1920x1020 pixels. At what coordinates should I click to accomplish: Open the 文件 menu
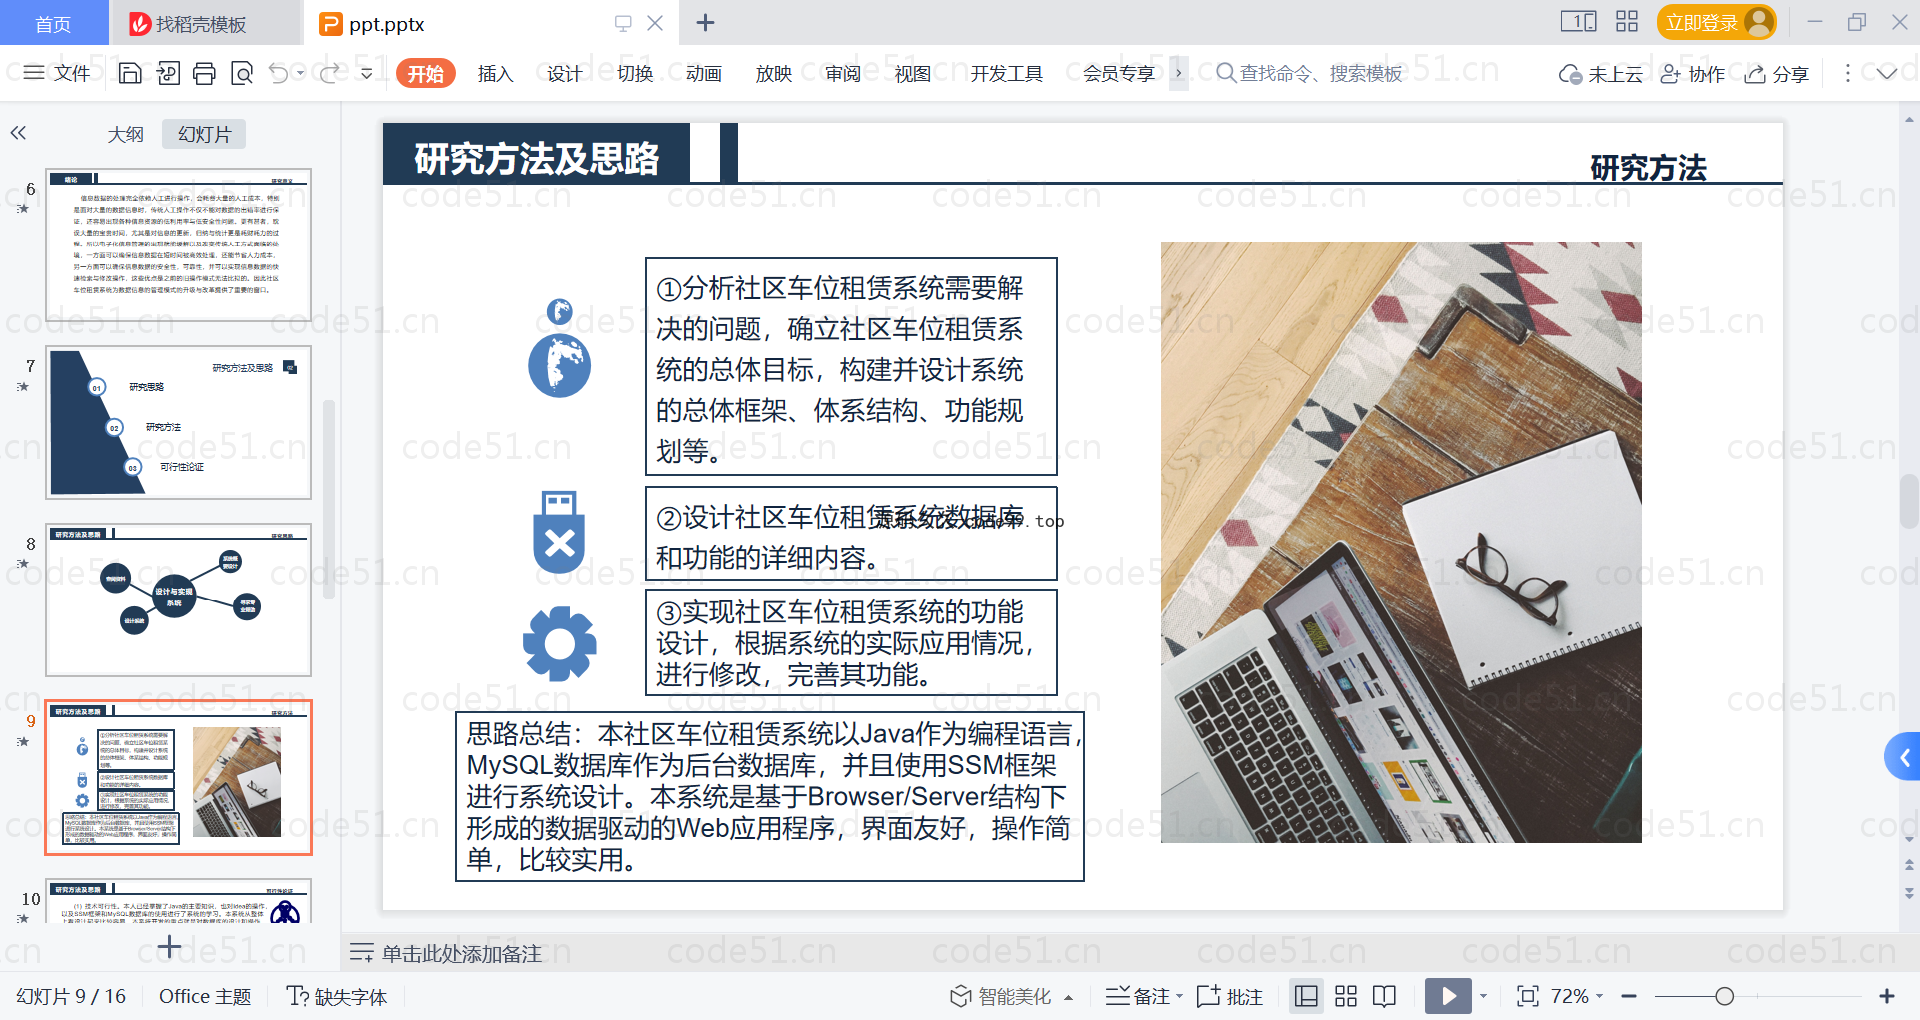coord(57,73)
